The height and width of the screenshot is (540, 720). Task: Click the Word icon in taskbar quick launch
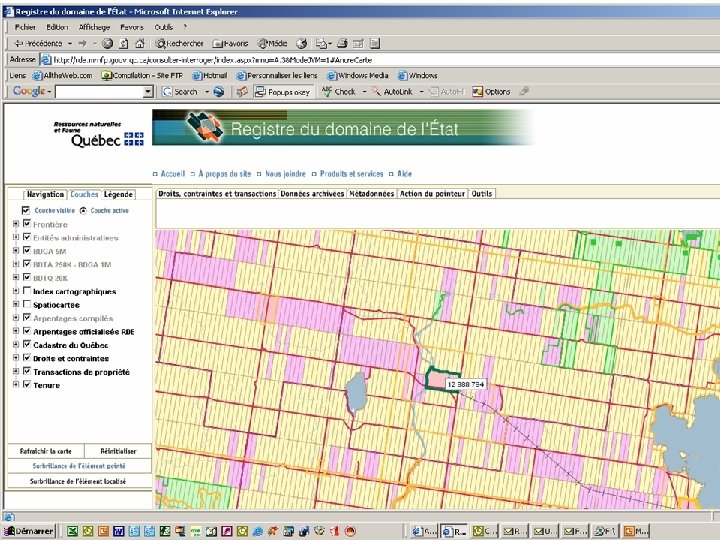tap(118, 531)
